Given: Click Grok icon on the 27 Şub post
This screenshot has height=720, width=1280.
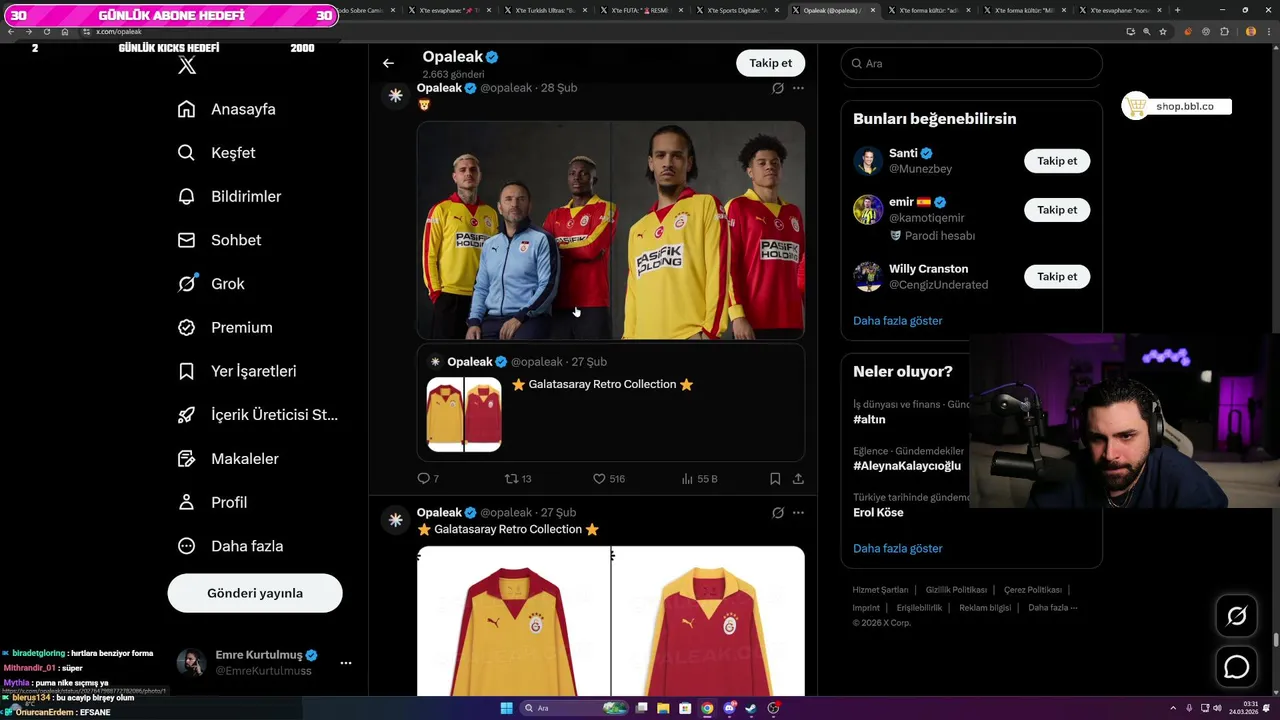Looking at the screenshot, I should (777, 513).
